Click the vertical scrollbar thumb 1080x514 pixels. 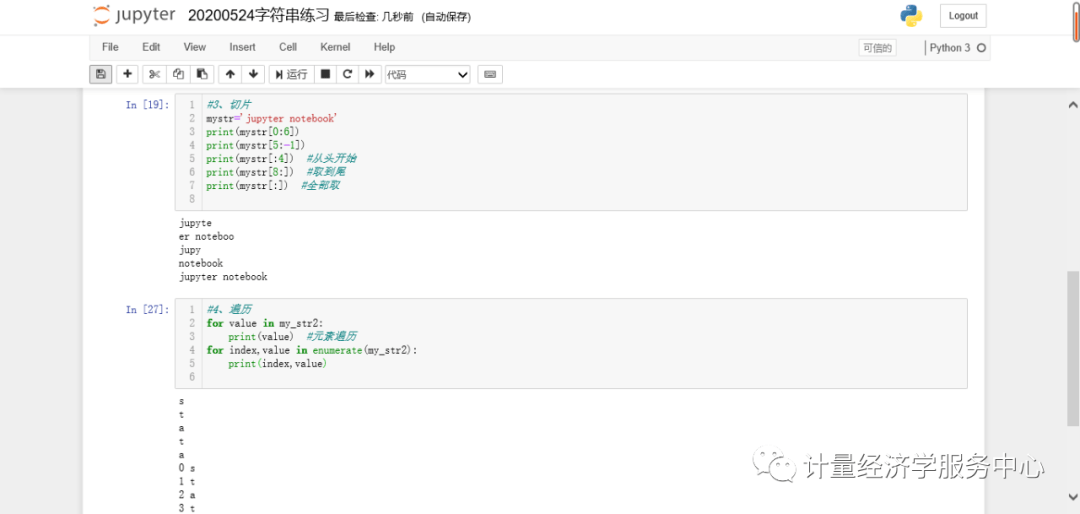point(1074,348)
